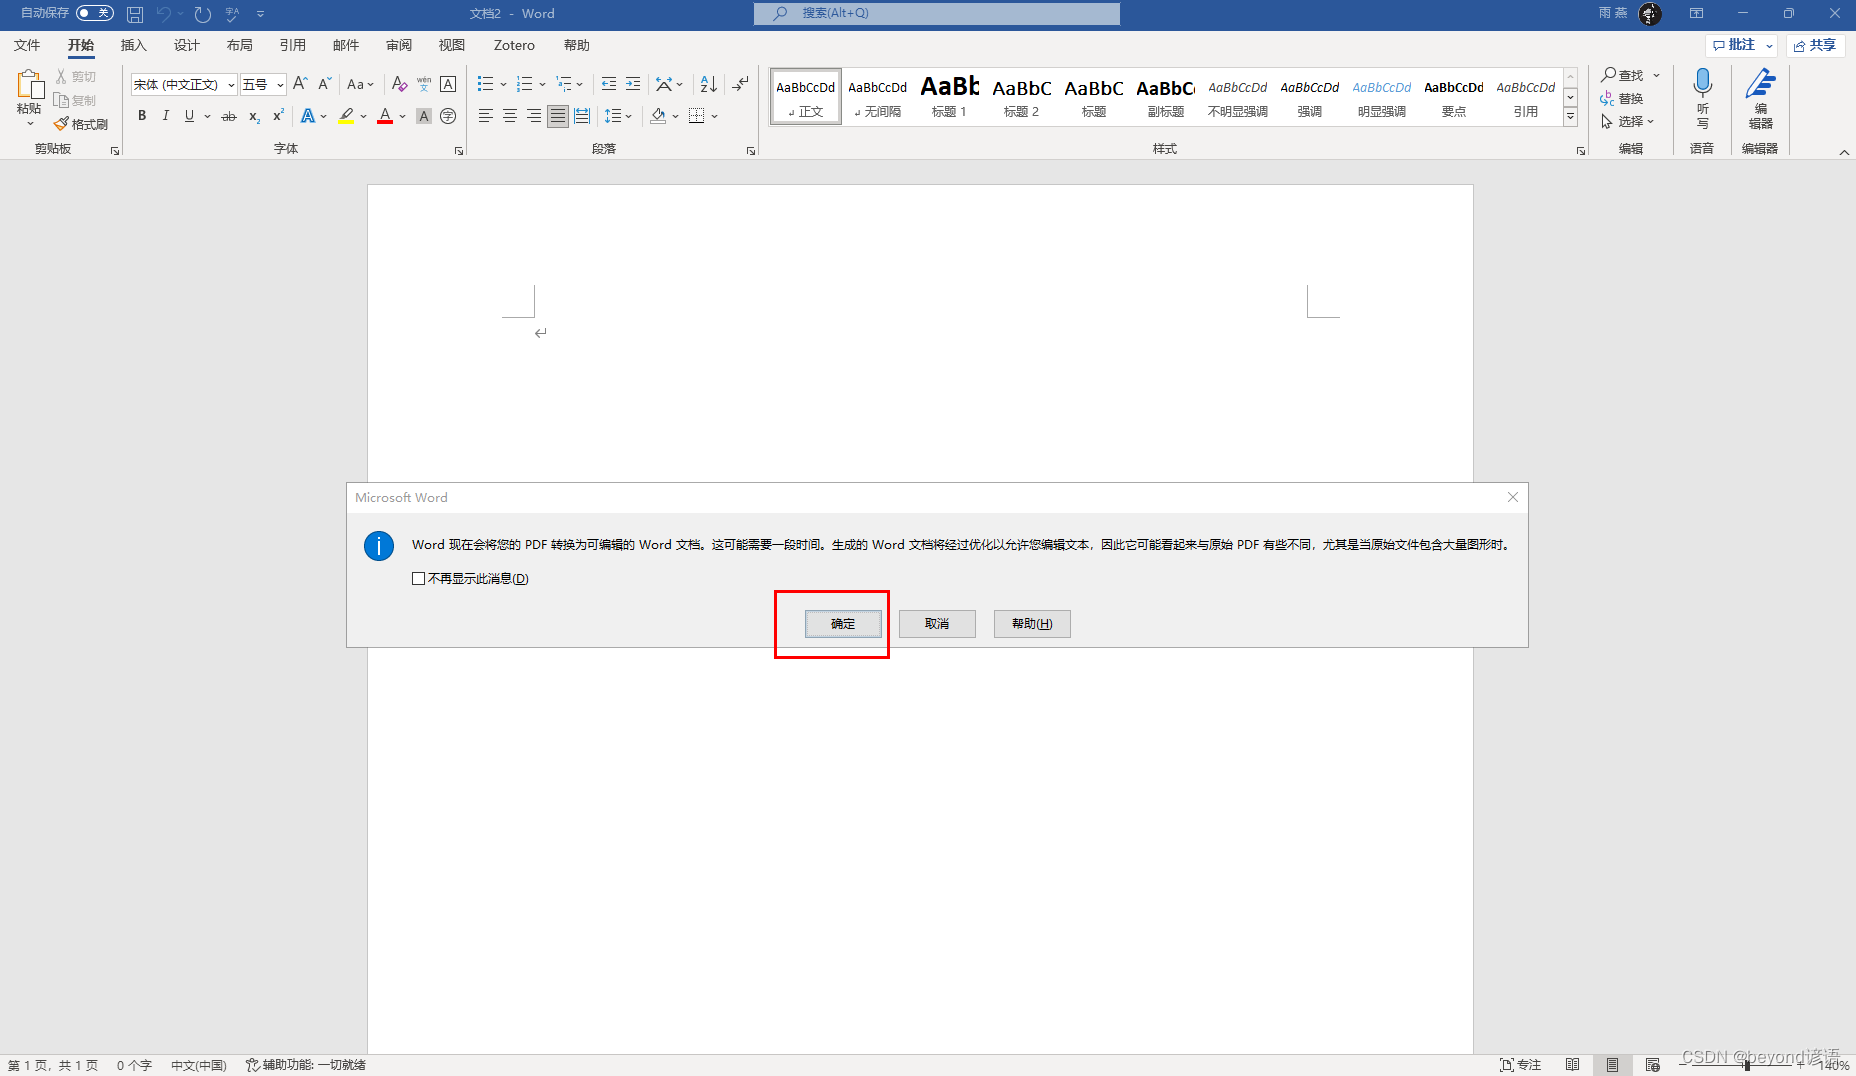
Task: Click the Help (H) dialog button
Action: (x=1032, y=624)
